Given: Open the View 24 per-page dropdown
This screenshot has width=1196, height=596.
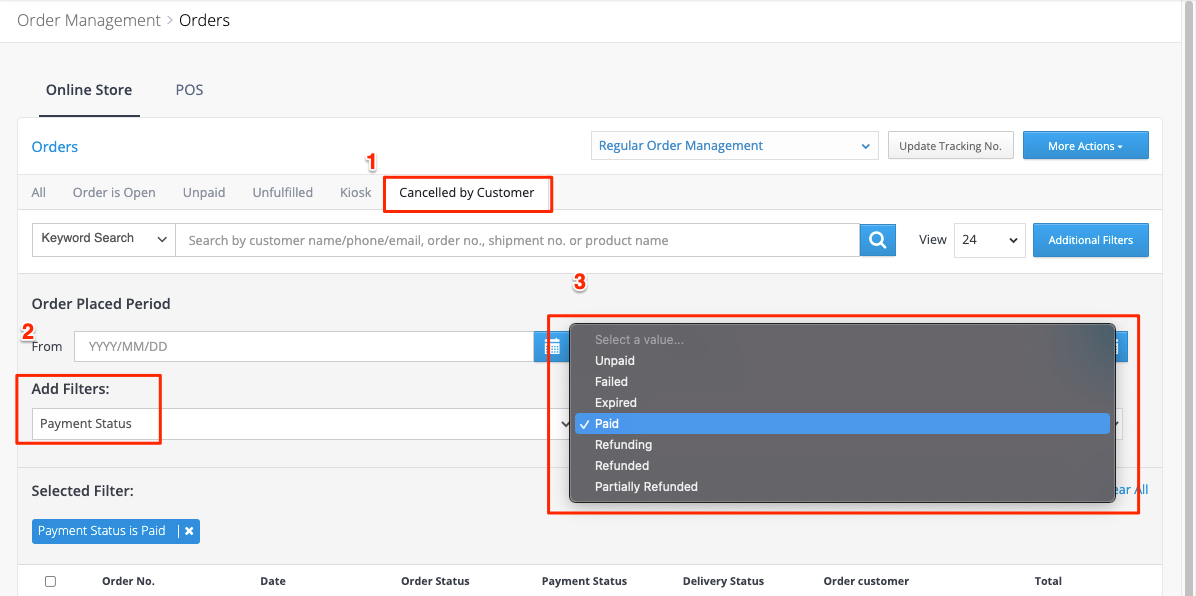Looking at the screenshot, I should coord(989,240).
